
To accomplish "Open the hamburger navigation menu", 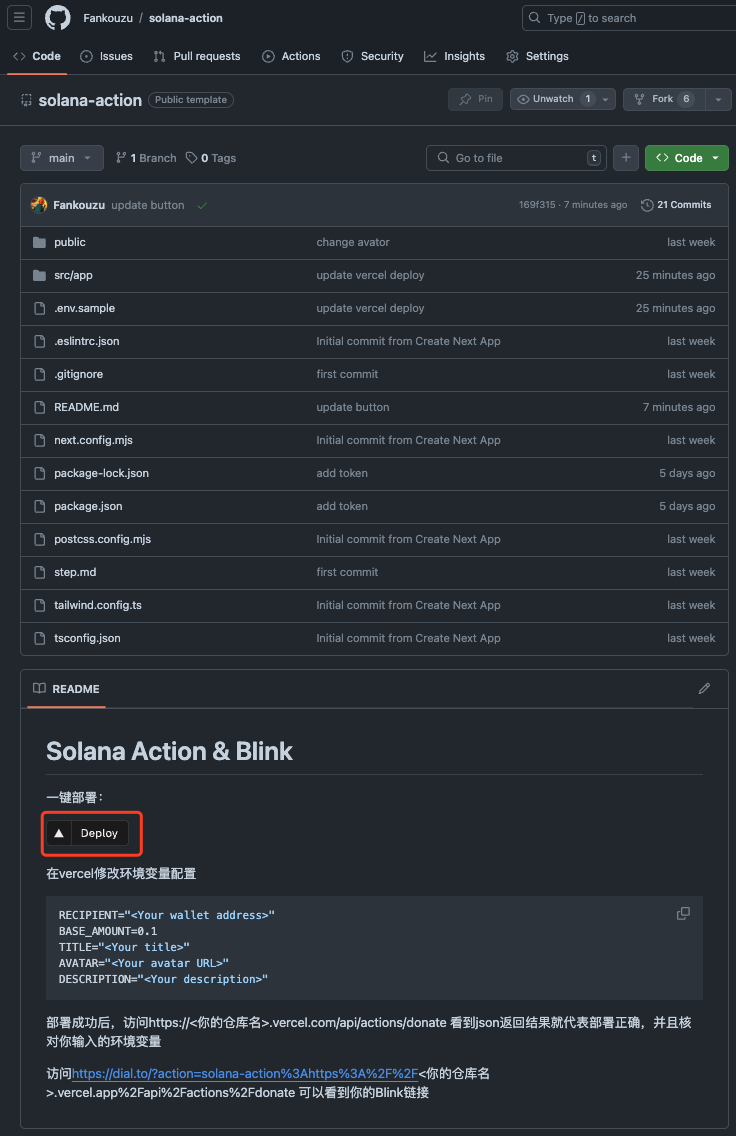I will 19,17.
